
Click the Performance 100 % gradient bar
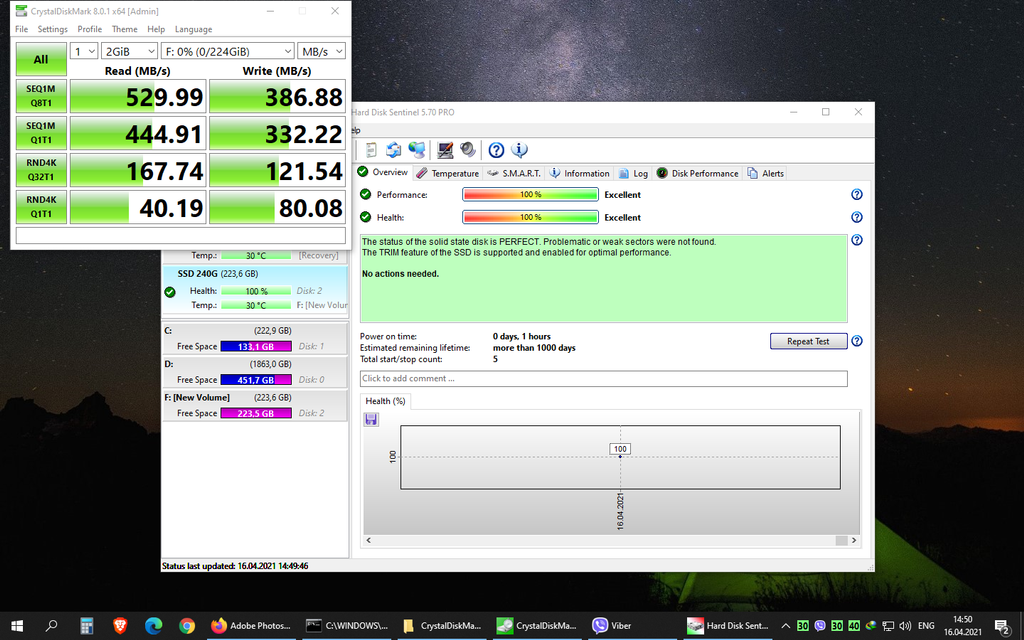coord(530,195)
